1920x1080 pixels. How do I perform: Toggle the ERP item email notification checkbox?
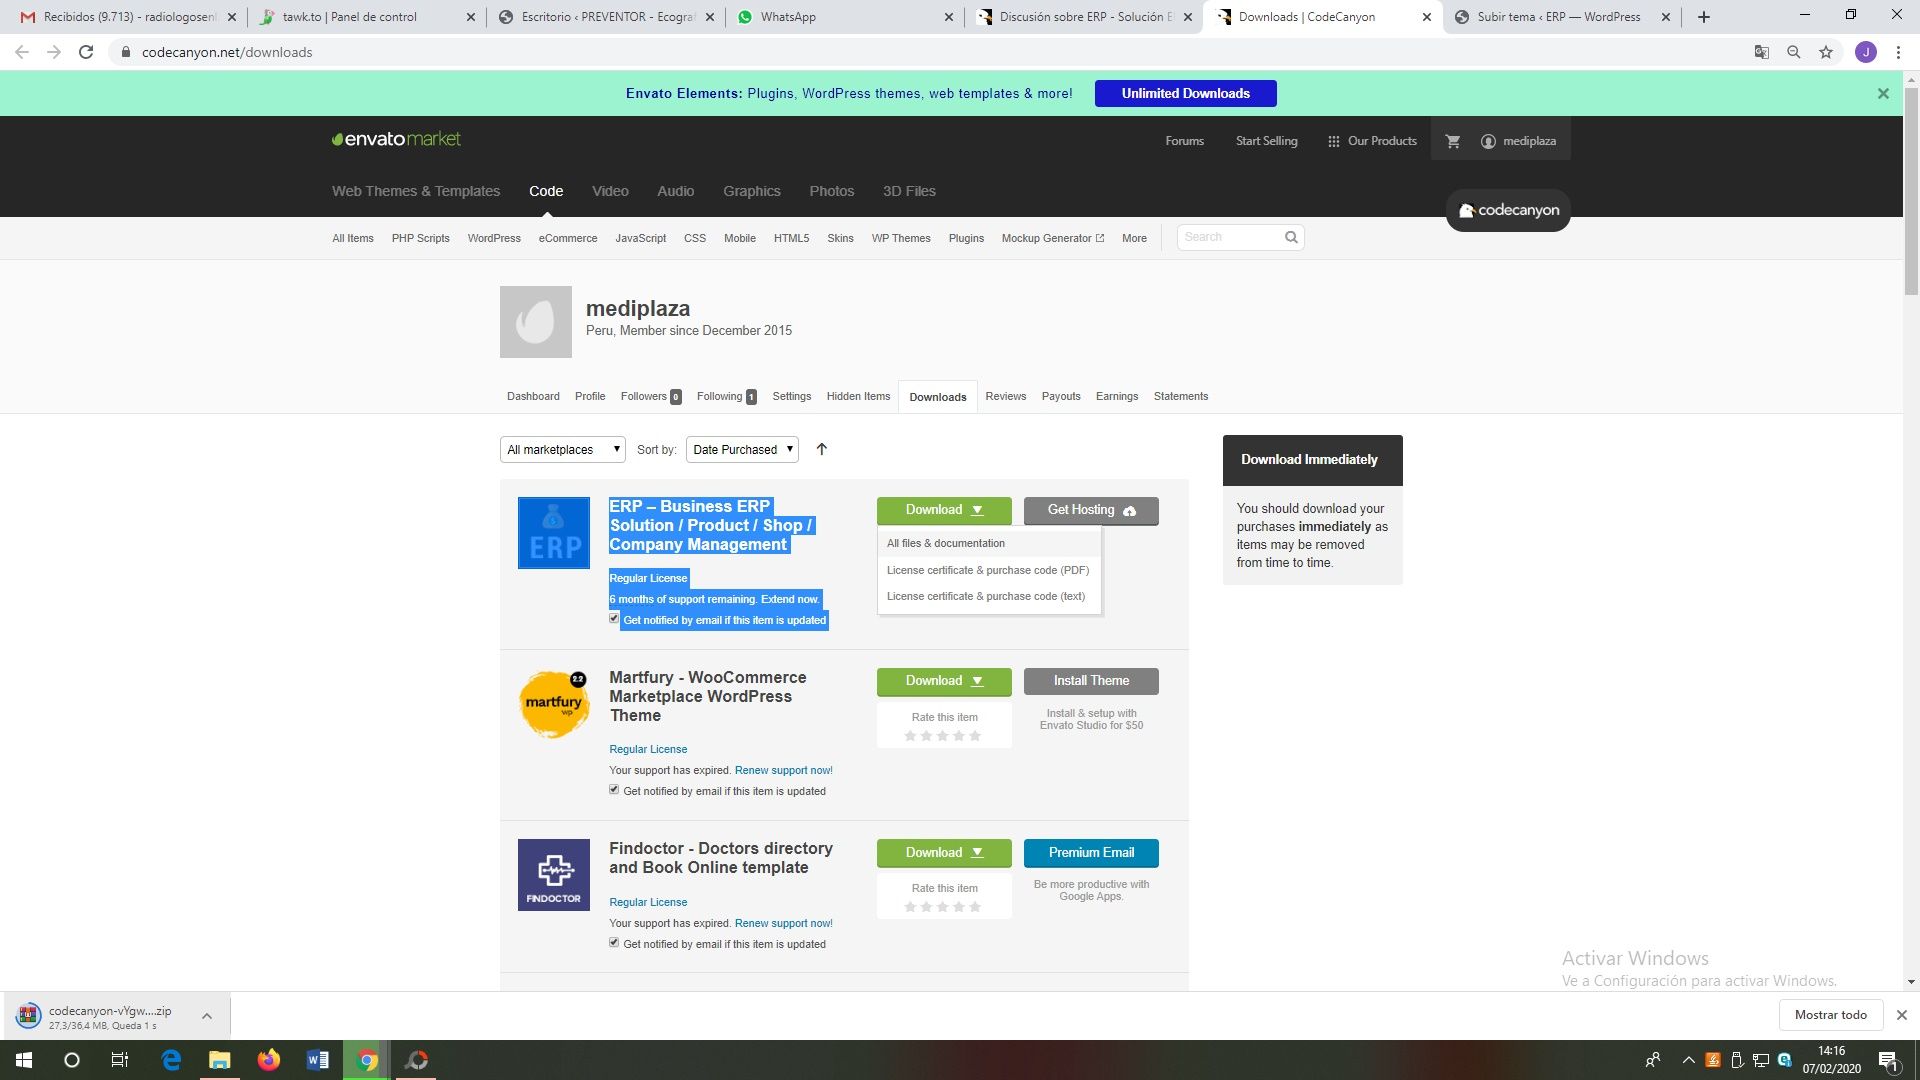pos(614,619)
